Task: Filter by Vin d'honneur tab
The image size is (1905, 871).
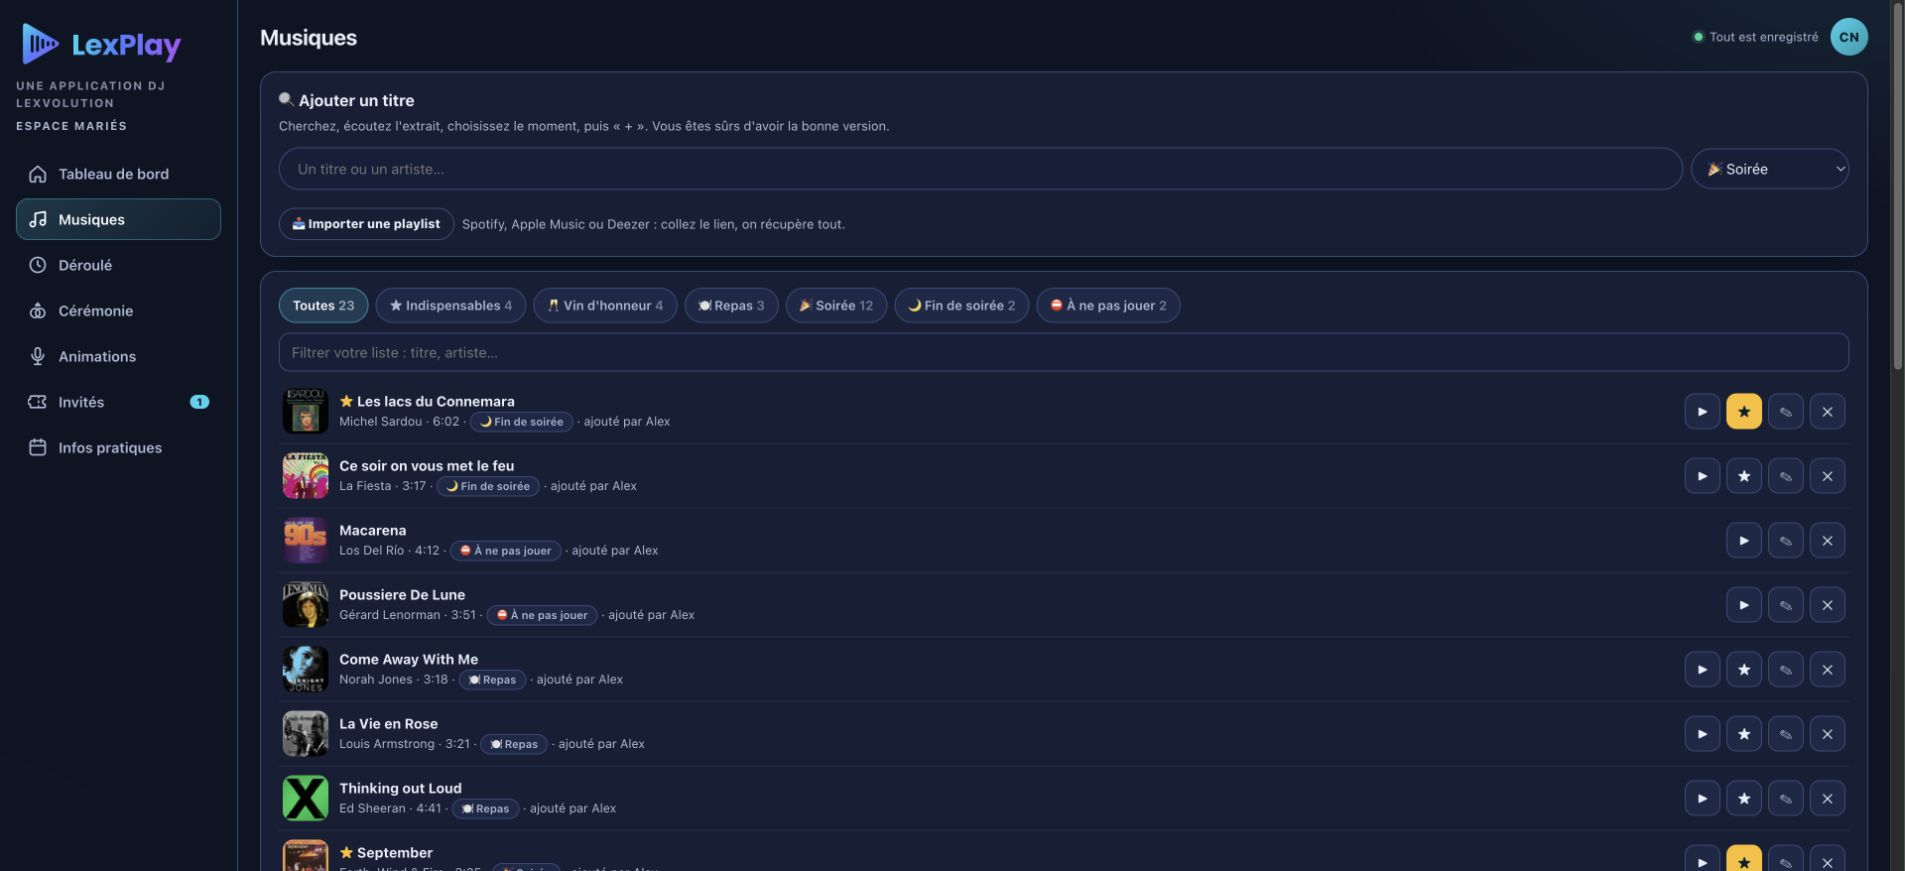Action: click(x=605, y=305)
